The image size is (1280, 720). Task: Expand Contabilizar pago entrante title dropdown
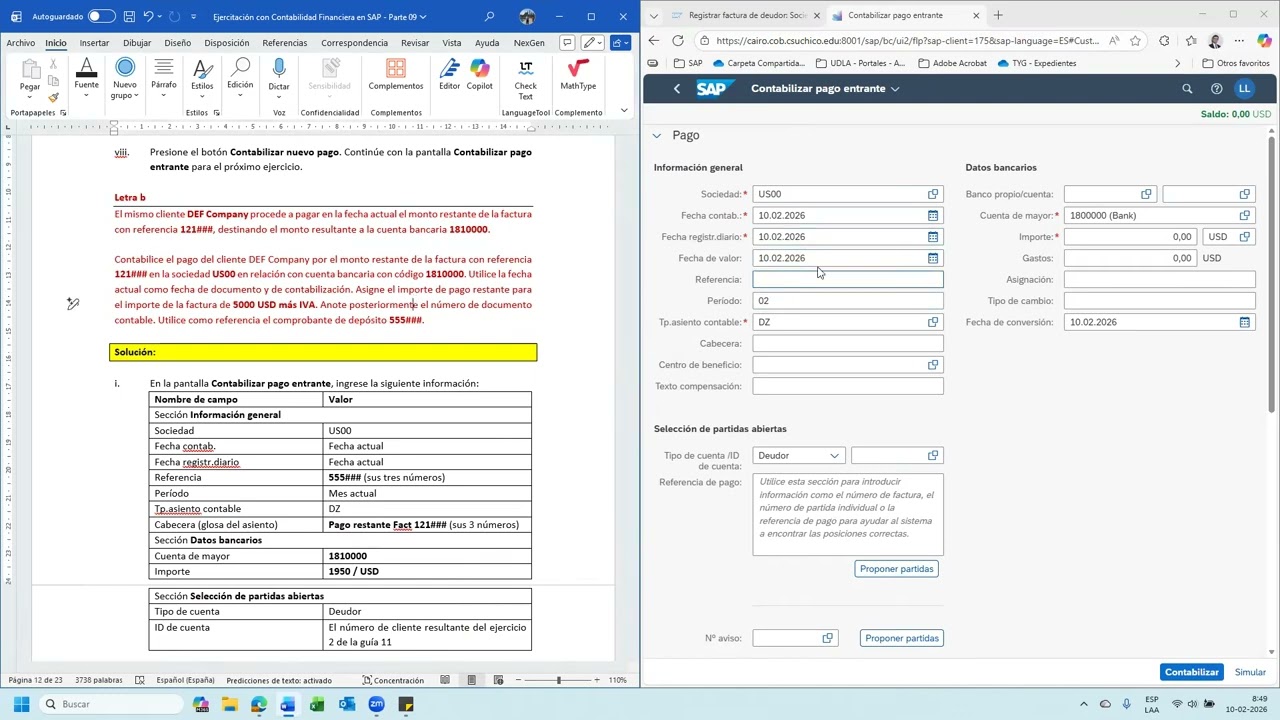[895, 89]
